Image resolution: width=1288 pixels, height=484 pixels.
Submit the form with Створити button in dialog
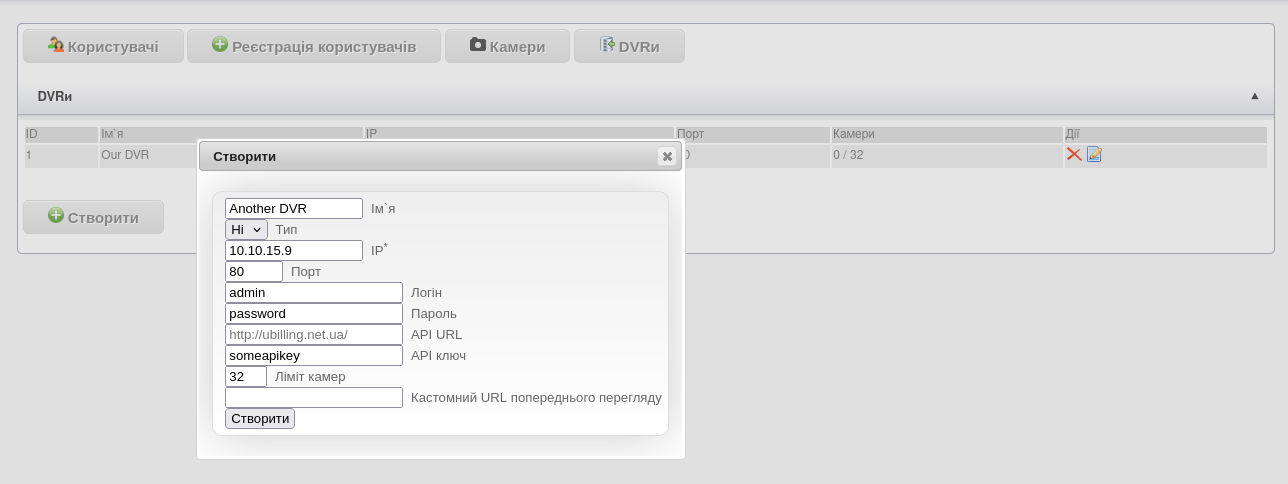click(260, 418)
